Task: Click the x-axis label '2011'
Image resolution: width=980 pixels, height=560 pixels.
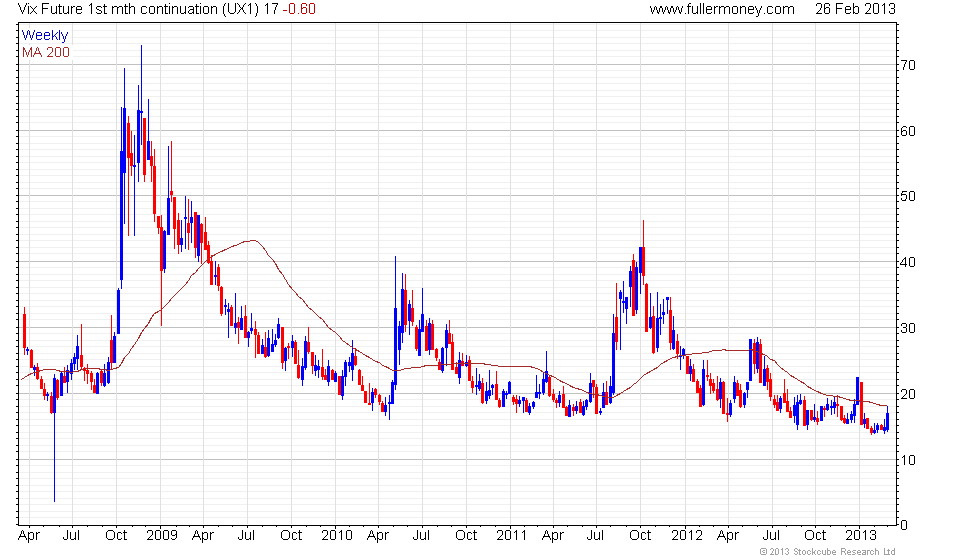Action: [x=512, y=536]
